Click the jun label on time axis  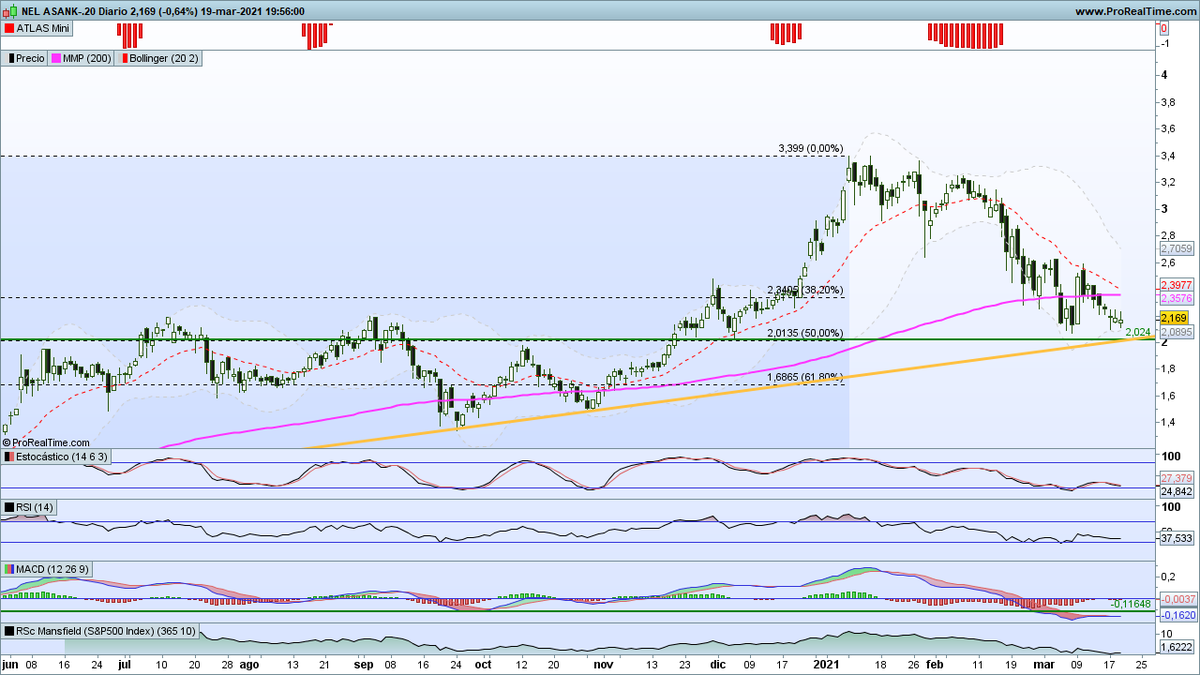(10, 663)
